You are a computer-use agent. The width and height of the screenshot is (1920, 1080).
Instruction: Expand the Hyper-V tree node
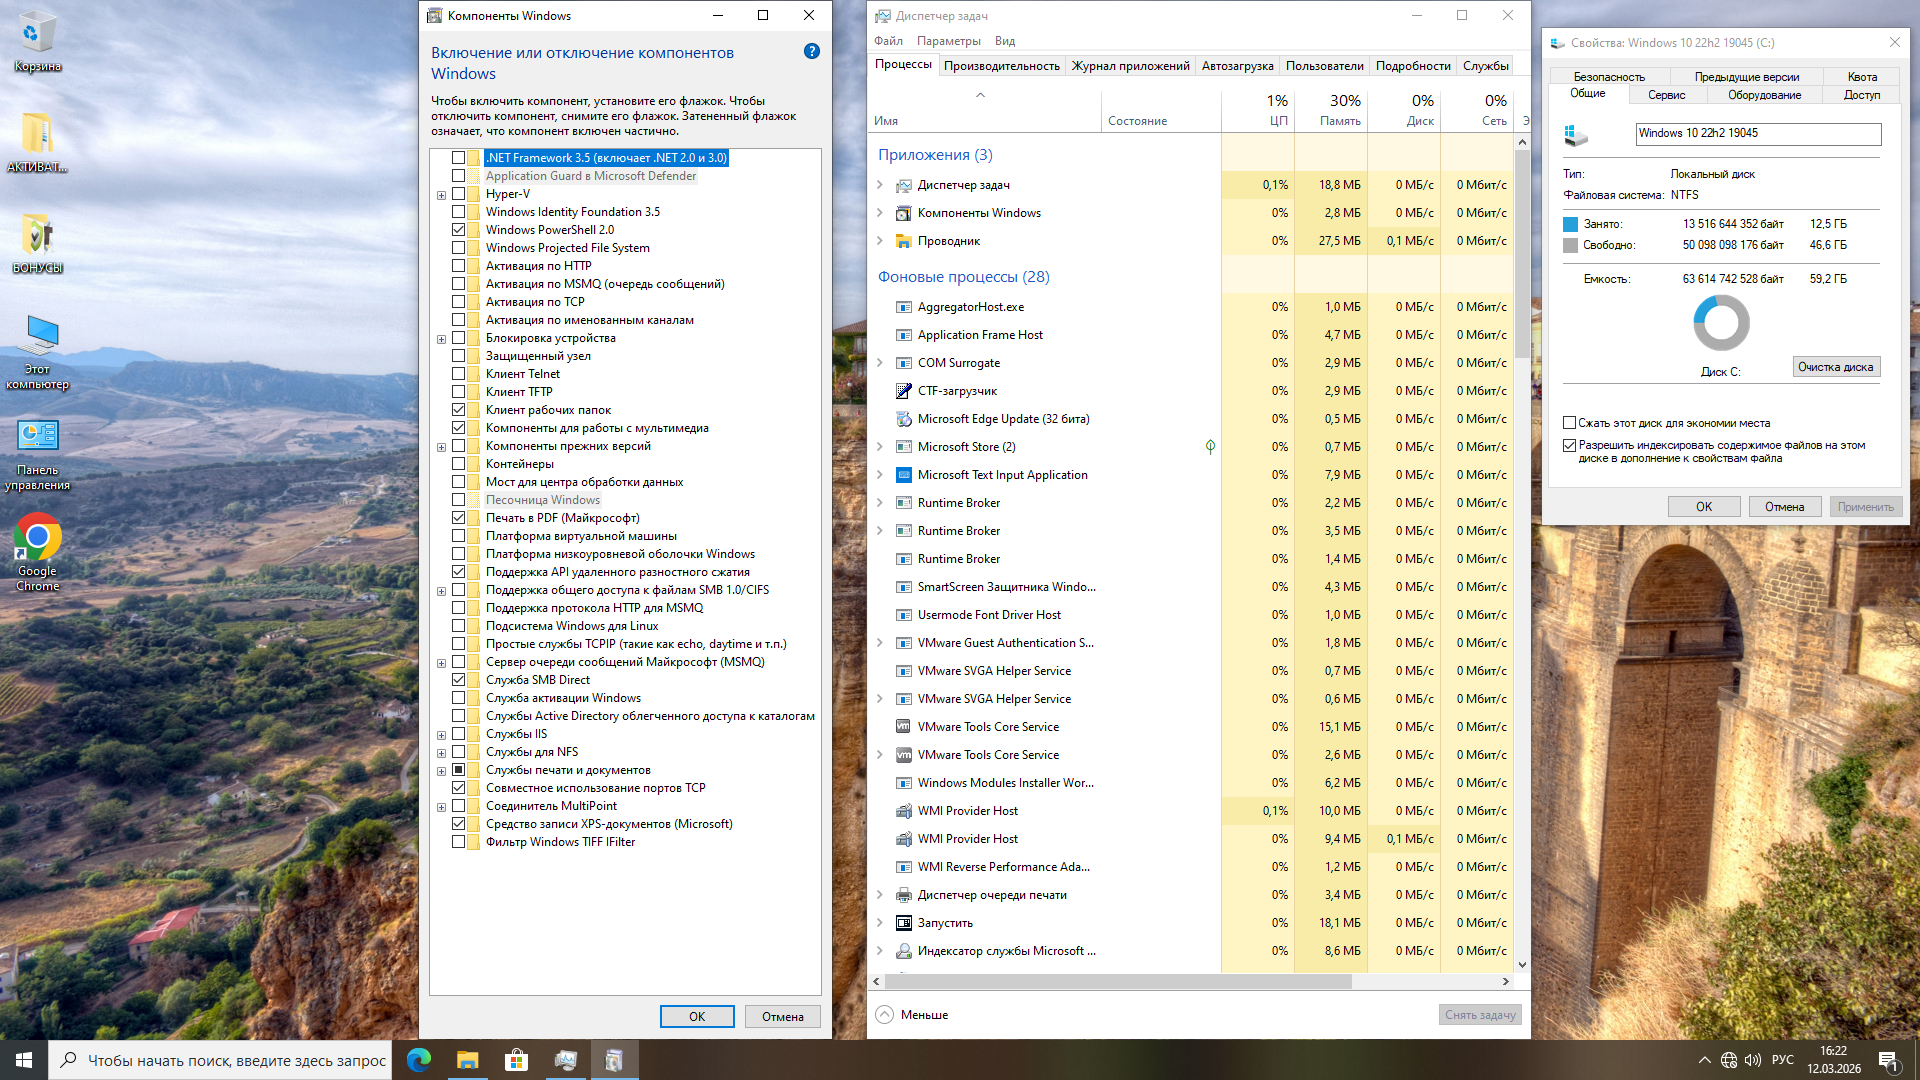tap(441, 195)
